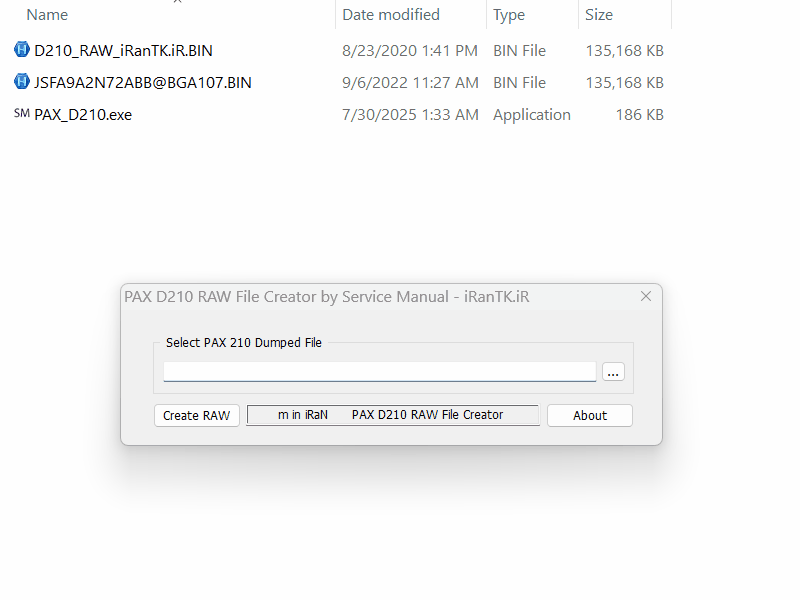Image resolution: width=800 pixels, height=600 pixels.
Task: Click the JSFA9A2N72ABB@BGA107.BIN file icon
Action: (21, 82)
